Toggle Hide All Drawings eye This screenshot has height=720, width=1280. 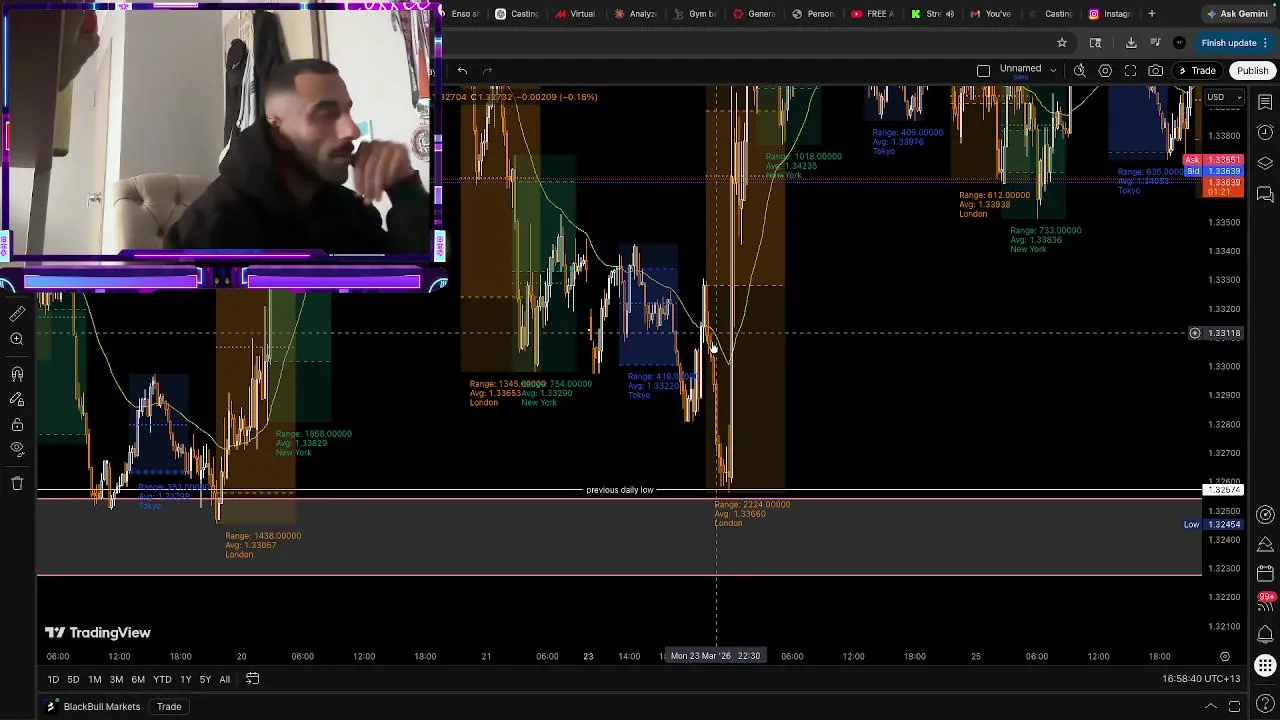[x=17, y=450]
